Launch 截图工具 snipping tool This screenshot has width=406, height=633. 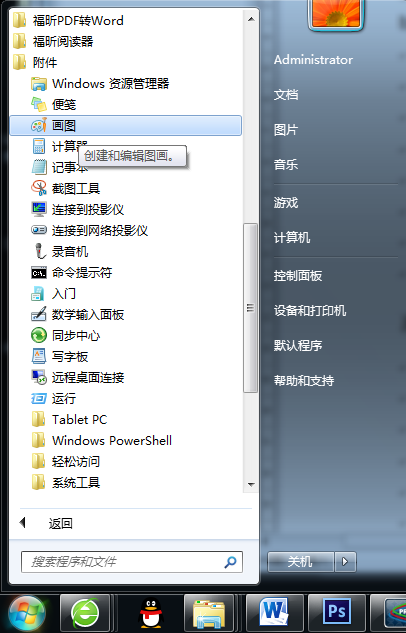tap(126, 189)
